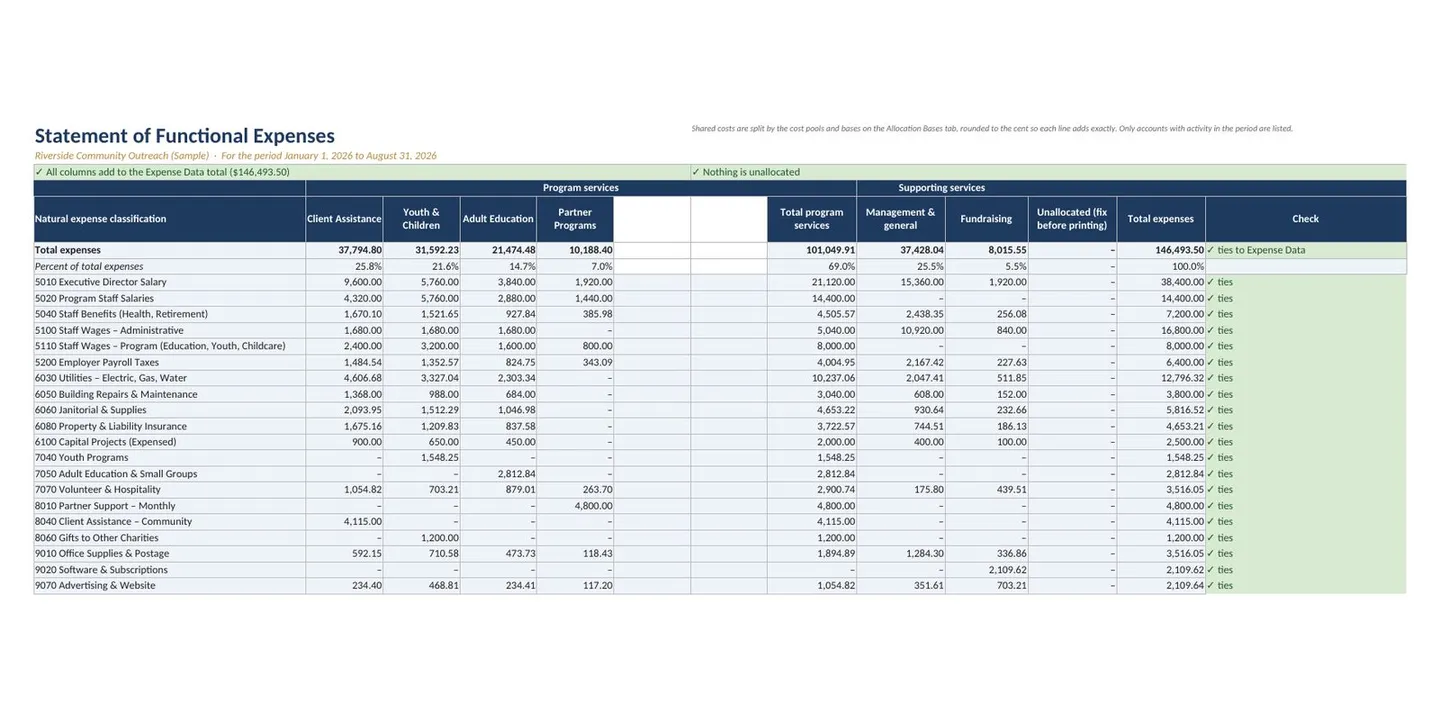
Task: Click the "9070 Advertising & Website" row label
Action: pos(95,586)
